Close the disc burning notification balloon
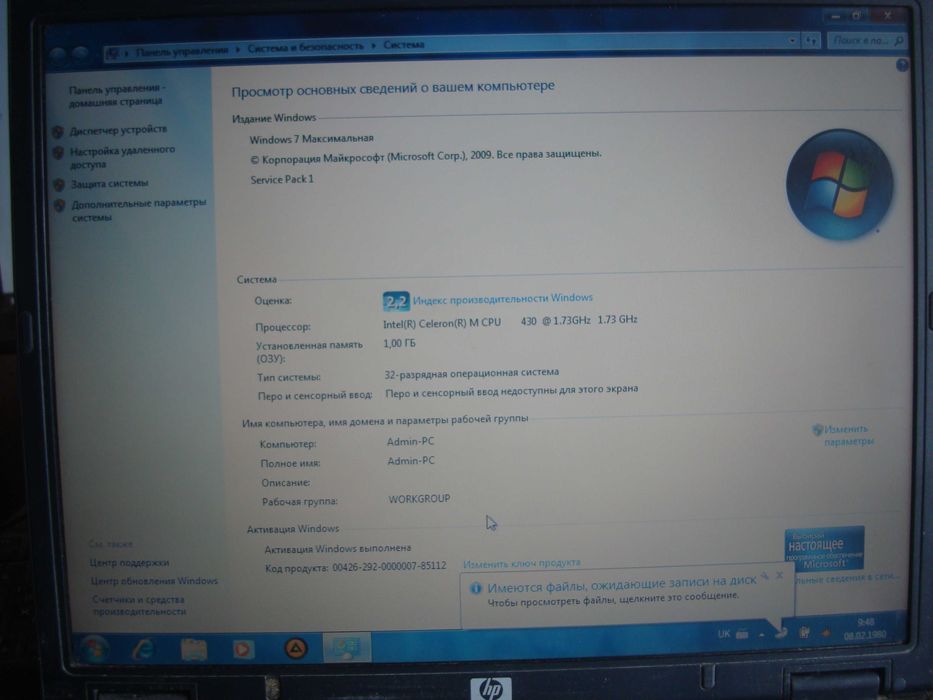This screenshot has height=700, width=933. (x=779, y=576)
